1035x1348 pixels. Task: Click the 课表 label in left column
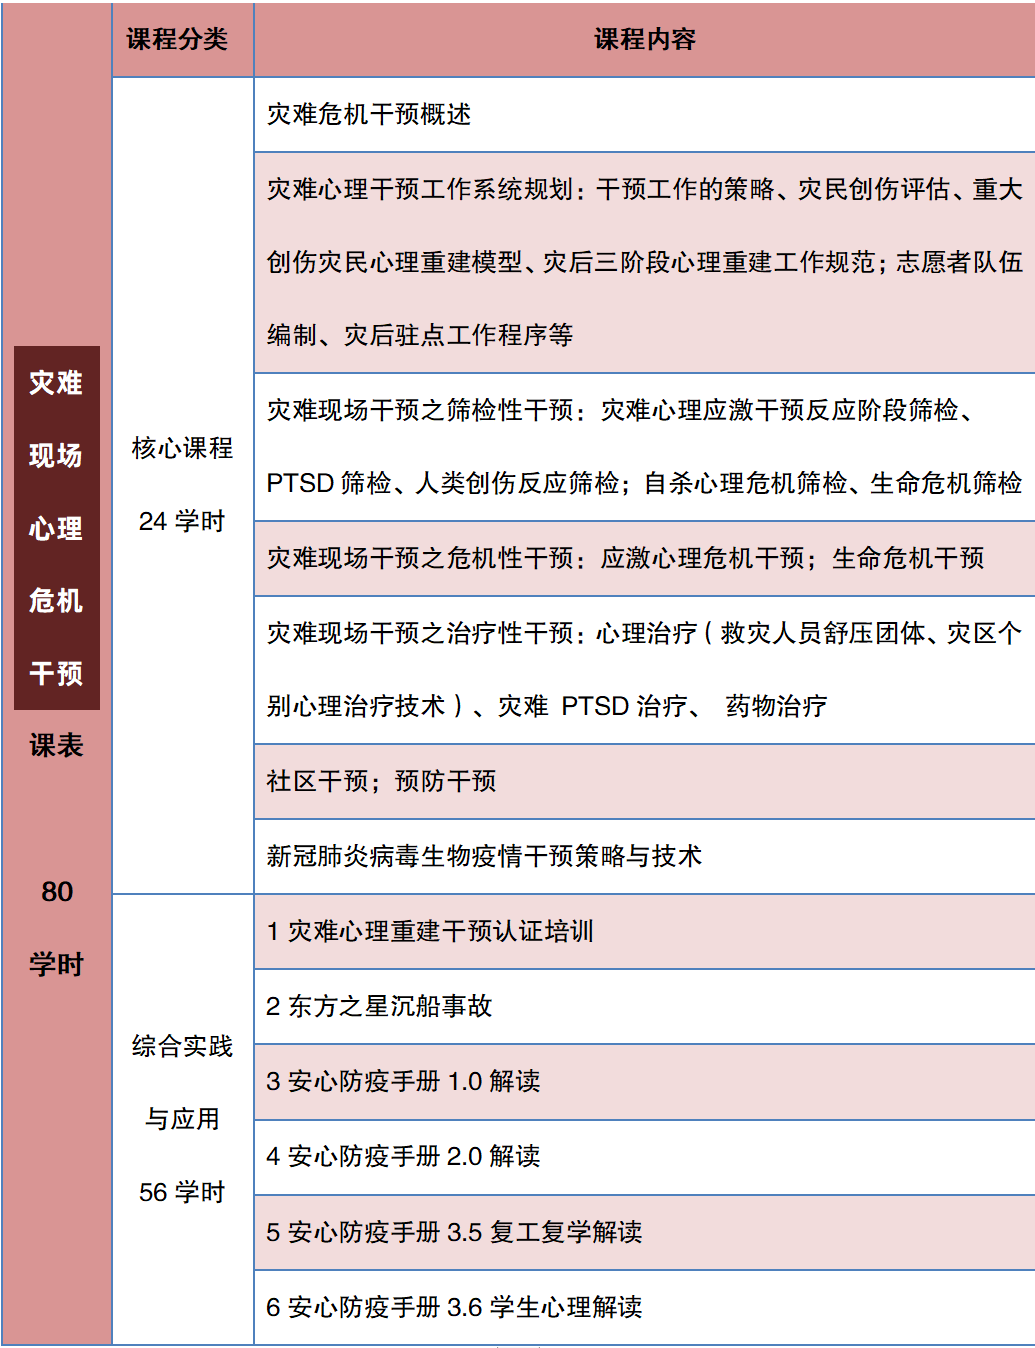pyautogui.click(x=57, y=745)
